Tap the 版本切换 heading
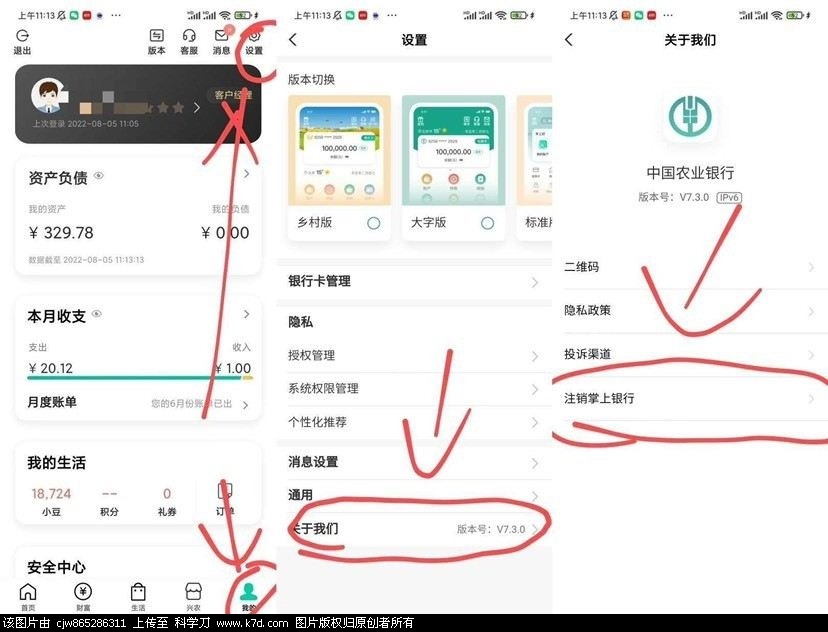This screenshot has height=632, width=828. pyautogui.click(x=312, y=80)
